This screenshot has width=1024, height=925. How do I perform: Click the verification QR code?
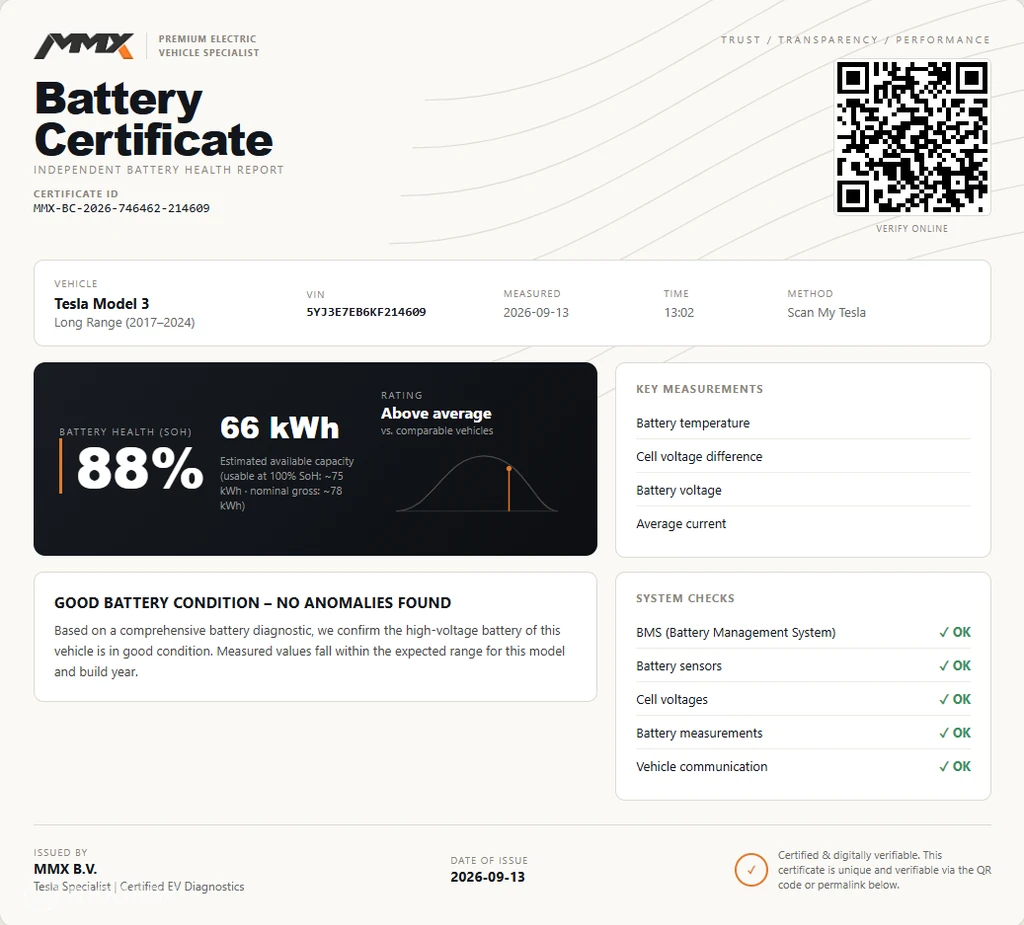(x=912, y=137)
